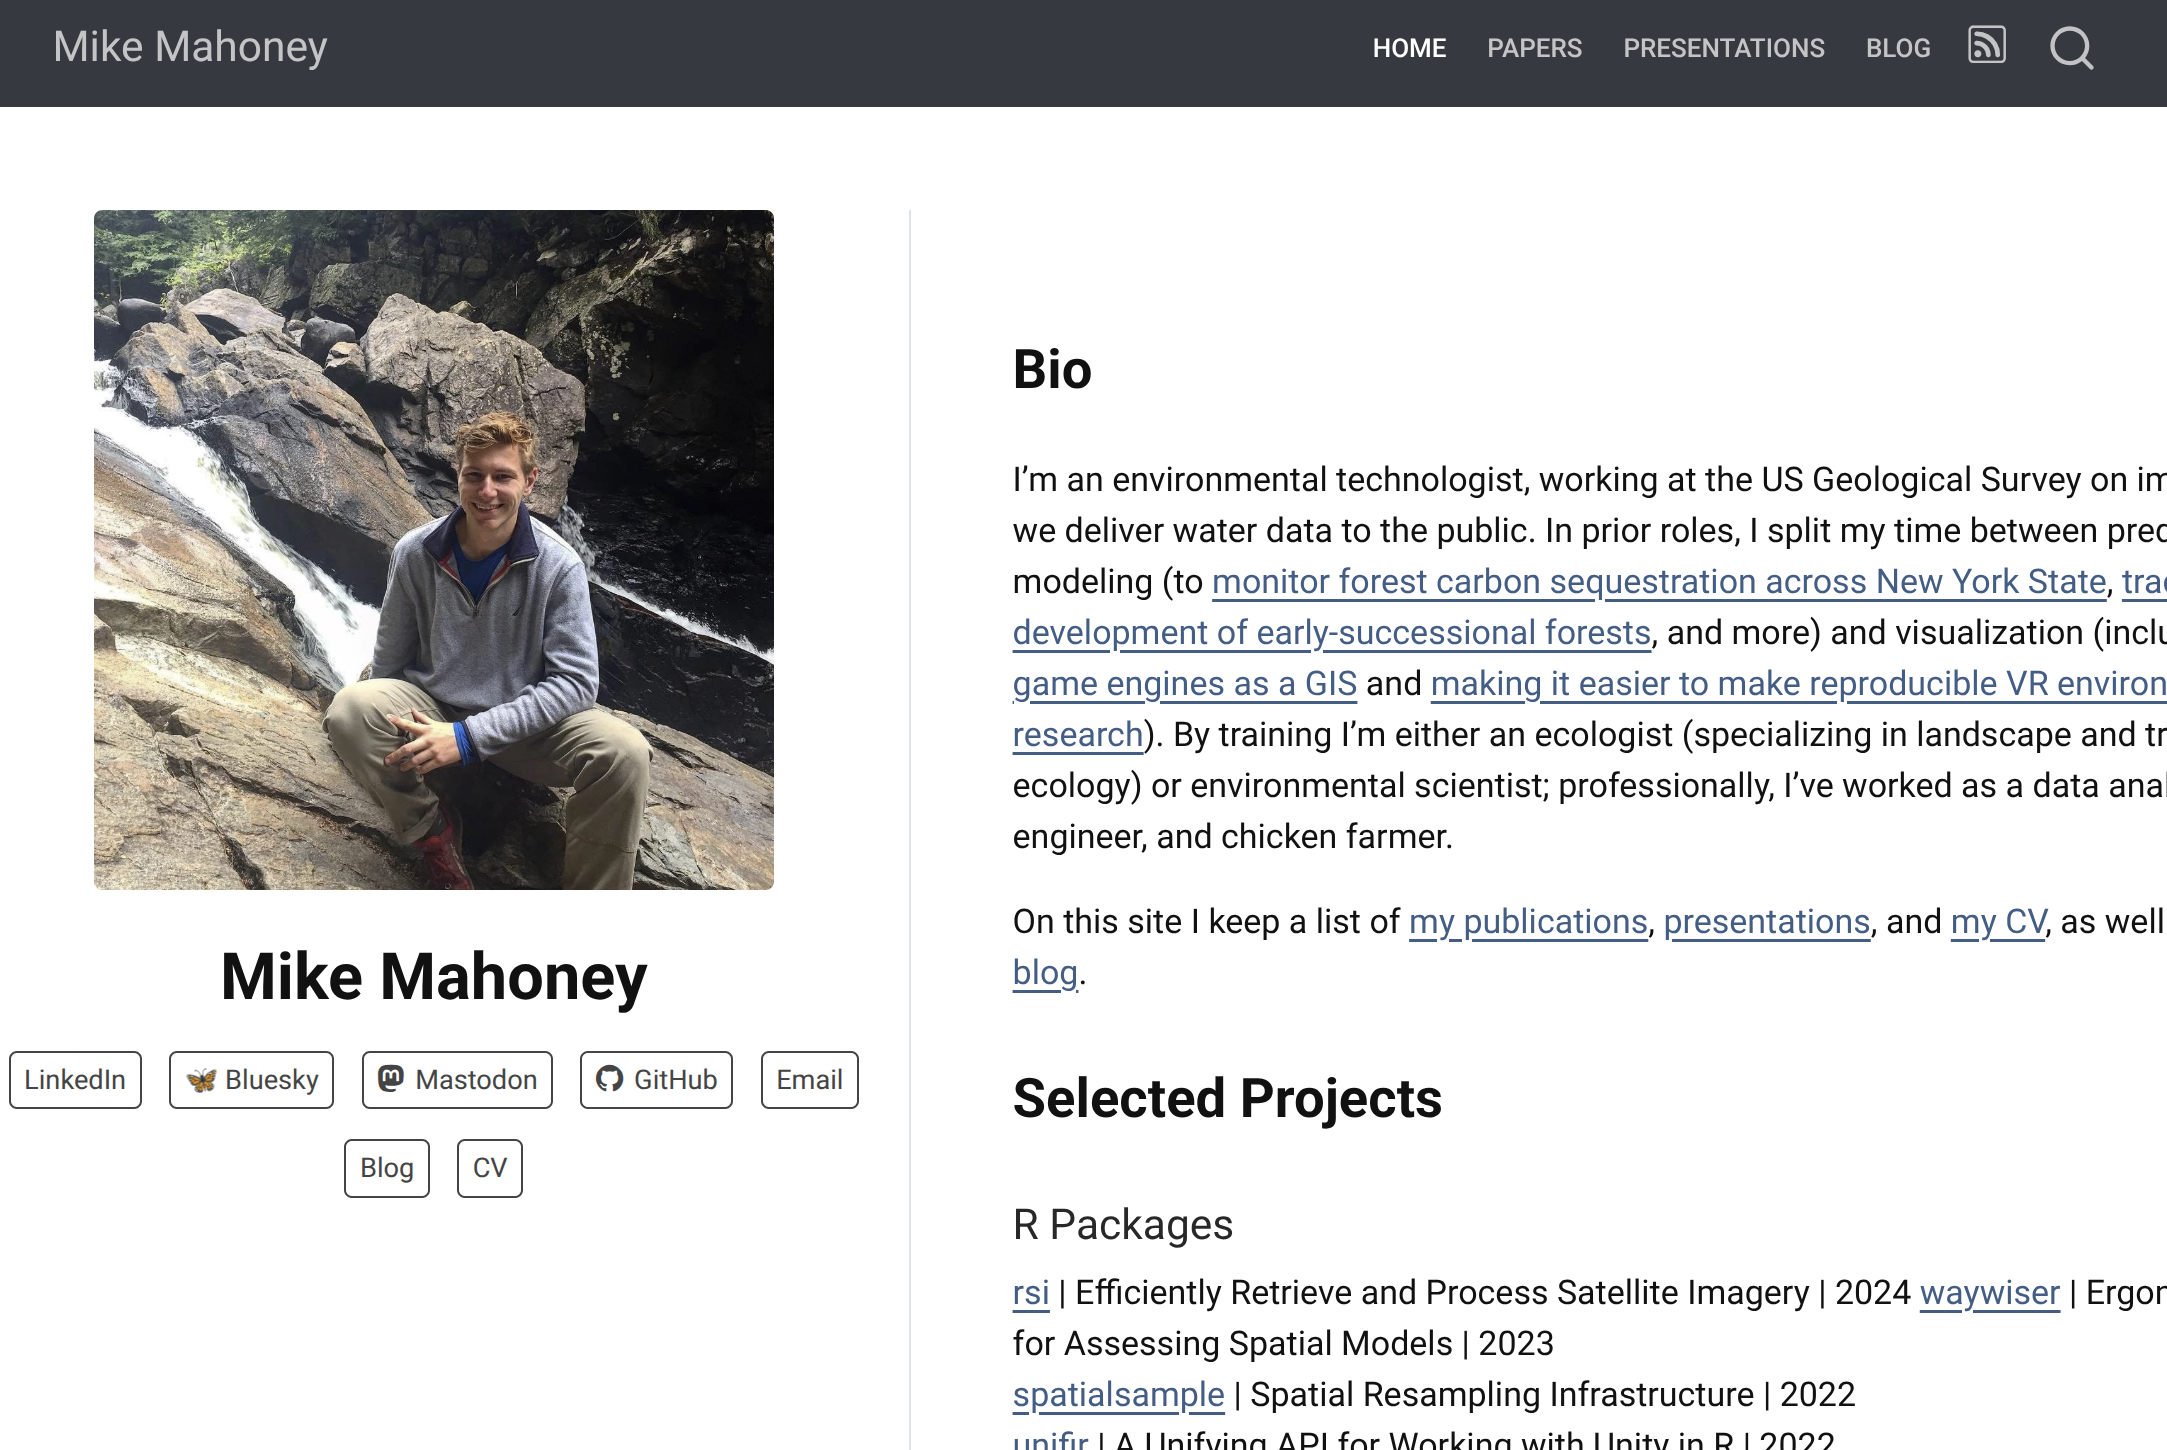Screen dimensions: 2167x1450
Task: Follow the "presentations" link in the bio
Action: [1766, 922]
